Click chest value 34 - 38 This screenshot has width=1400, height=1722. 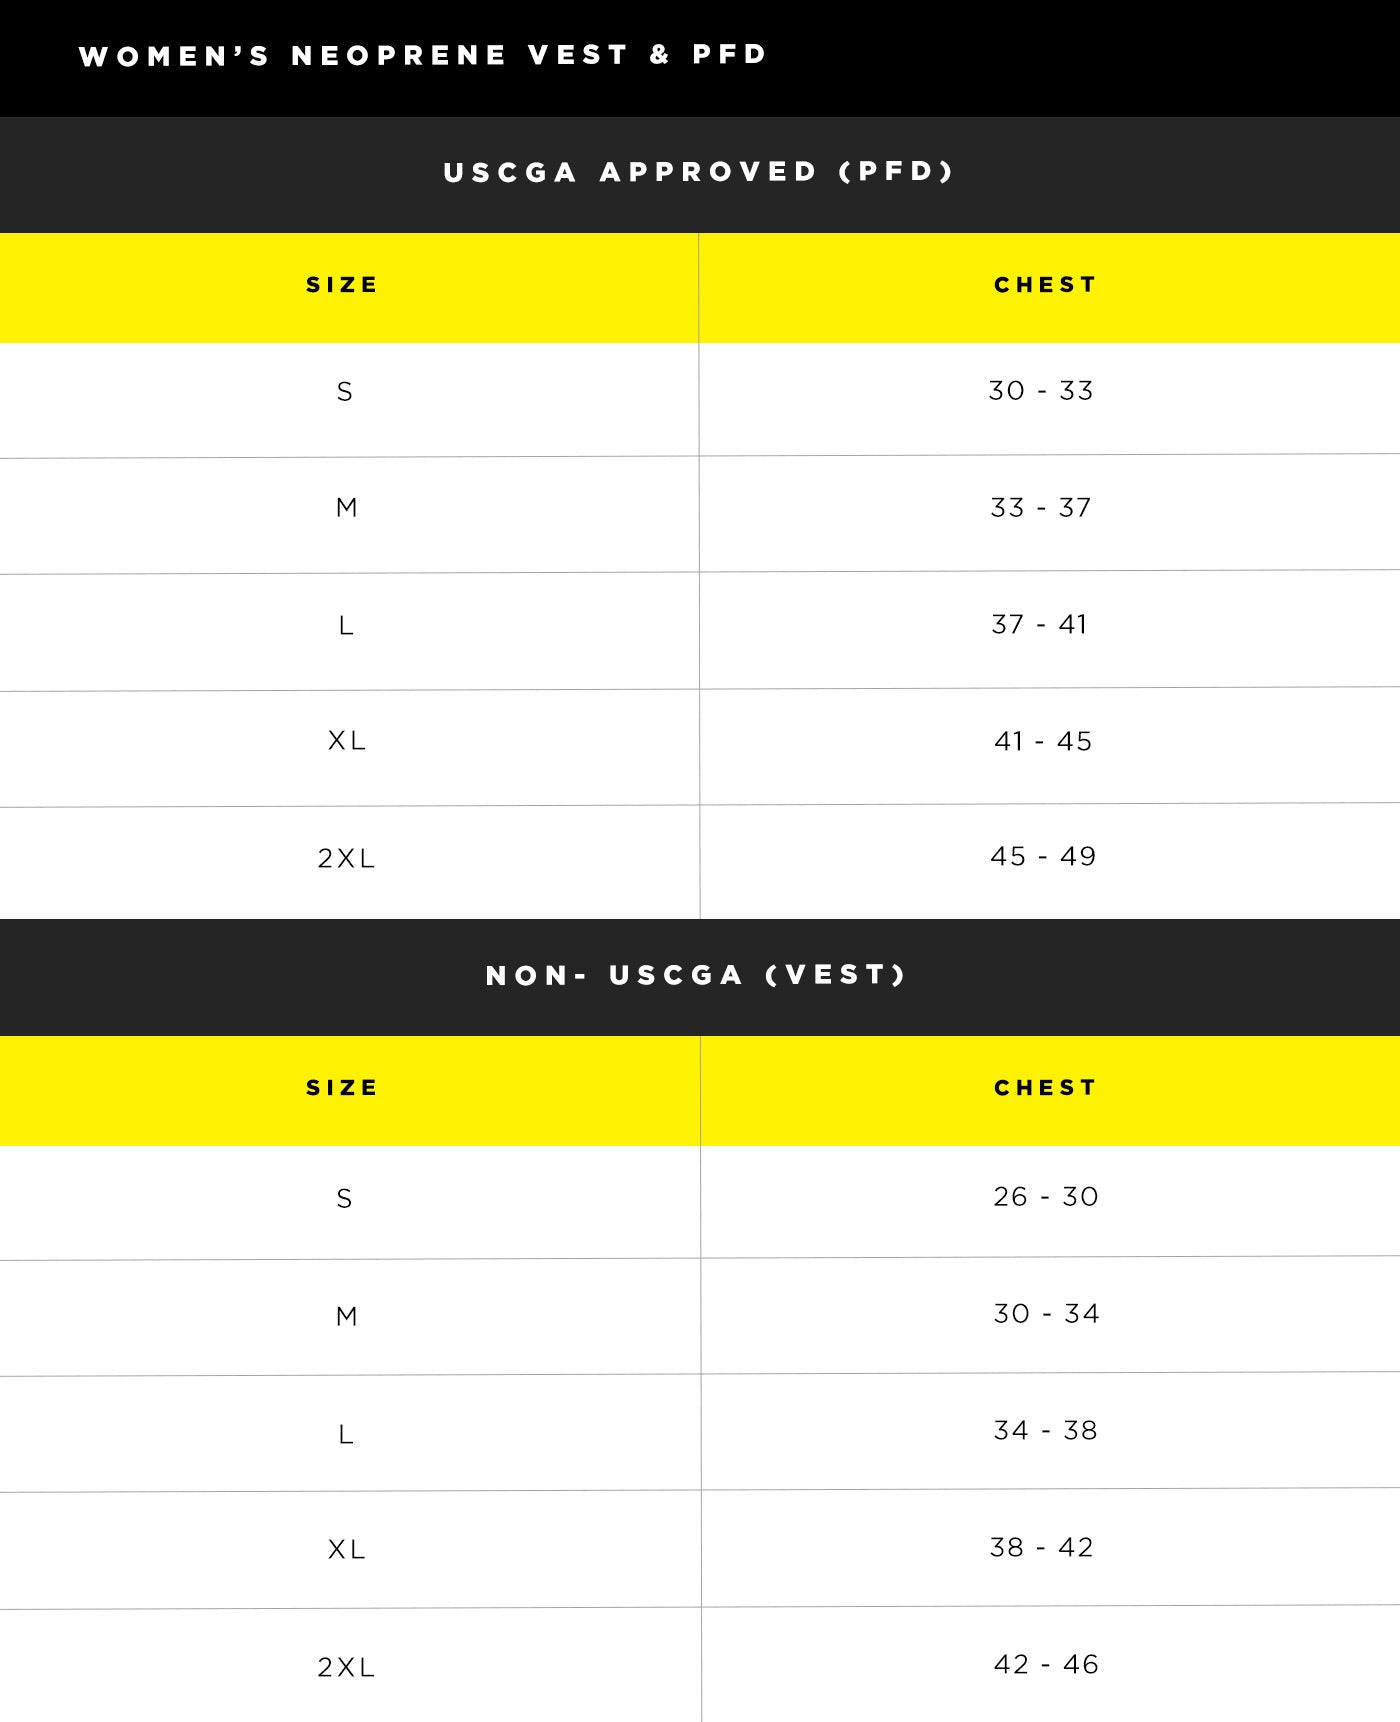[1045, 1430]
